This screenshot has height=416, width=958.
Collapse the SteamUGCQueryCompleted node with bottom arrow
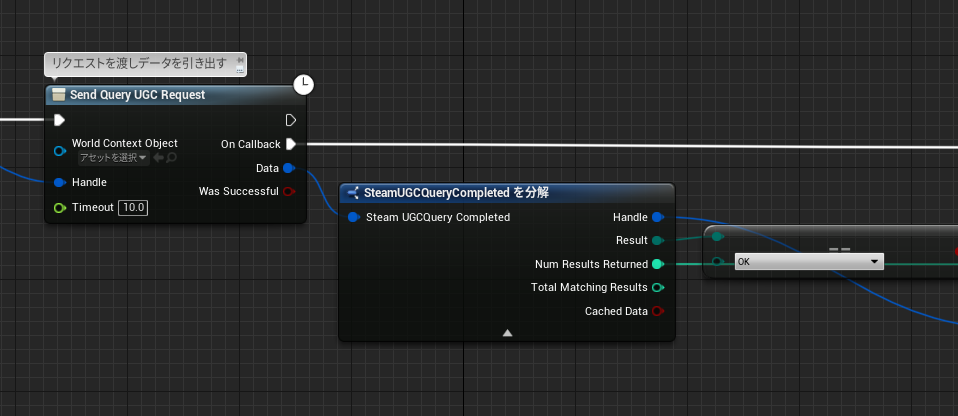(x=507, y=333)
